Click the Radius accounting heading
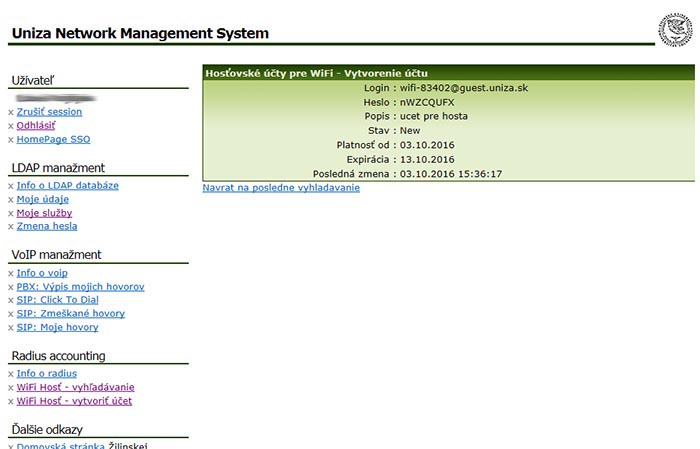The width and height of the screenshot is (700, 449). point(58,356)
